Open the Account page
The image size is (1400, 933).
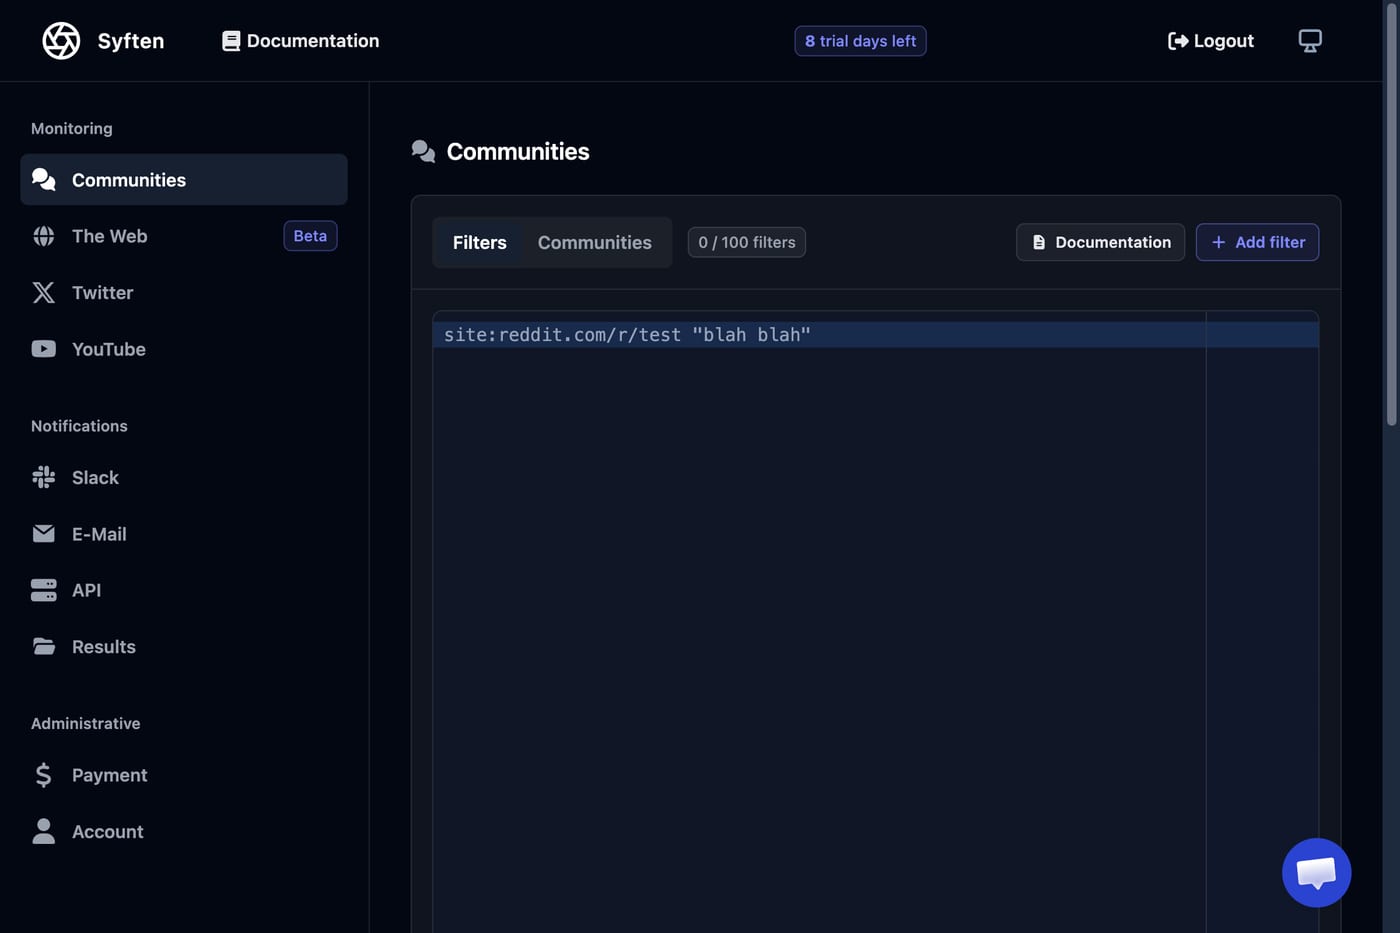click(x=184, y=831)
